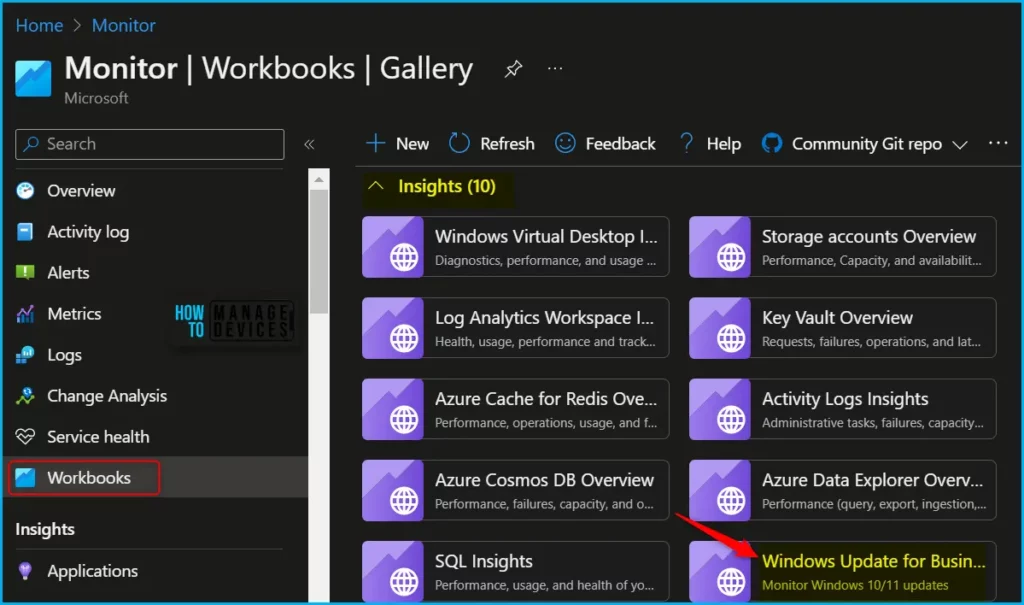Click the smiley Feedback icon

click(x=565, y=143)
